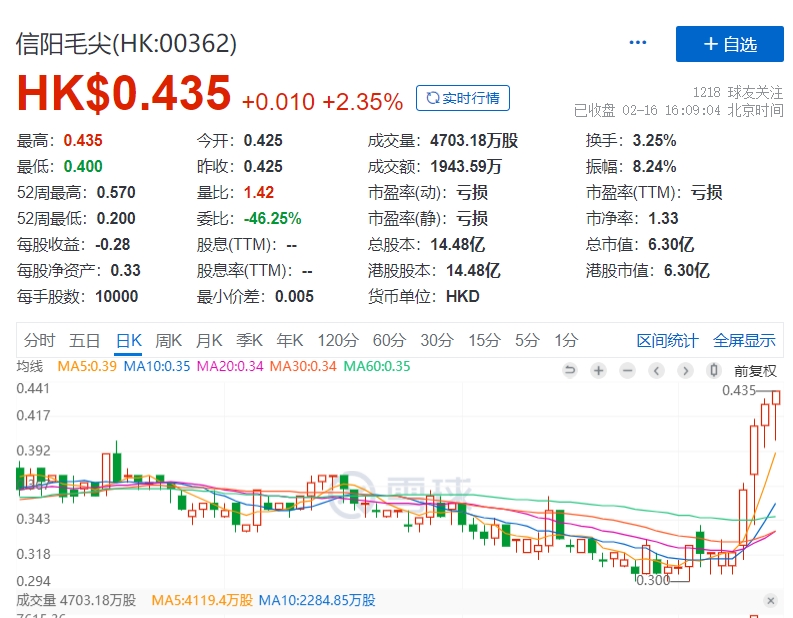Switch to the 分时 chart tab
The image size is (793, 618).
pos(40,340)
